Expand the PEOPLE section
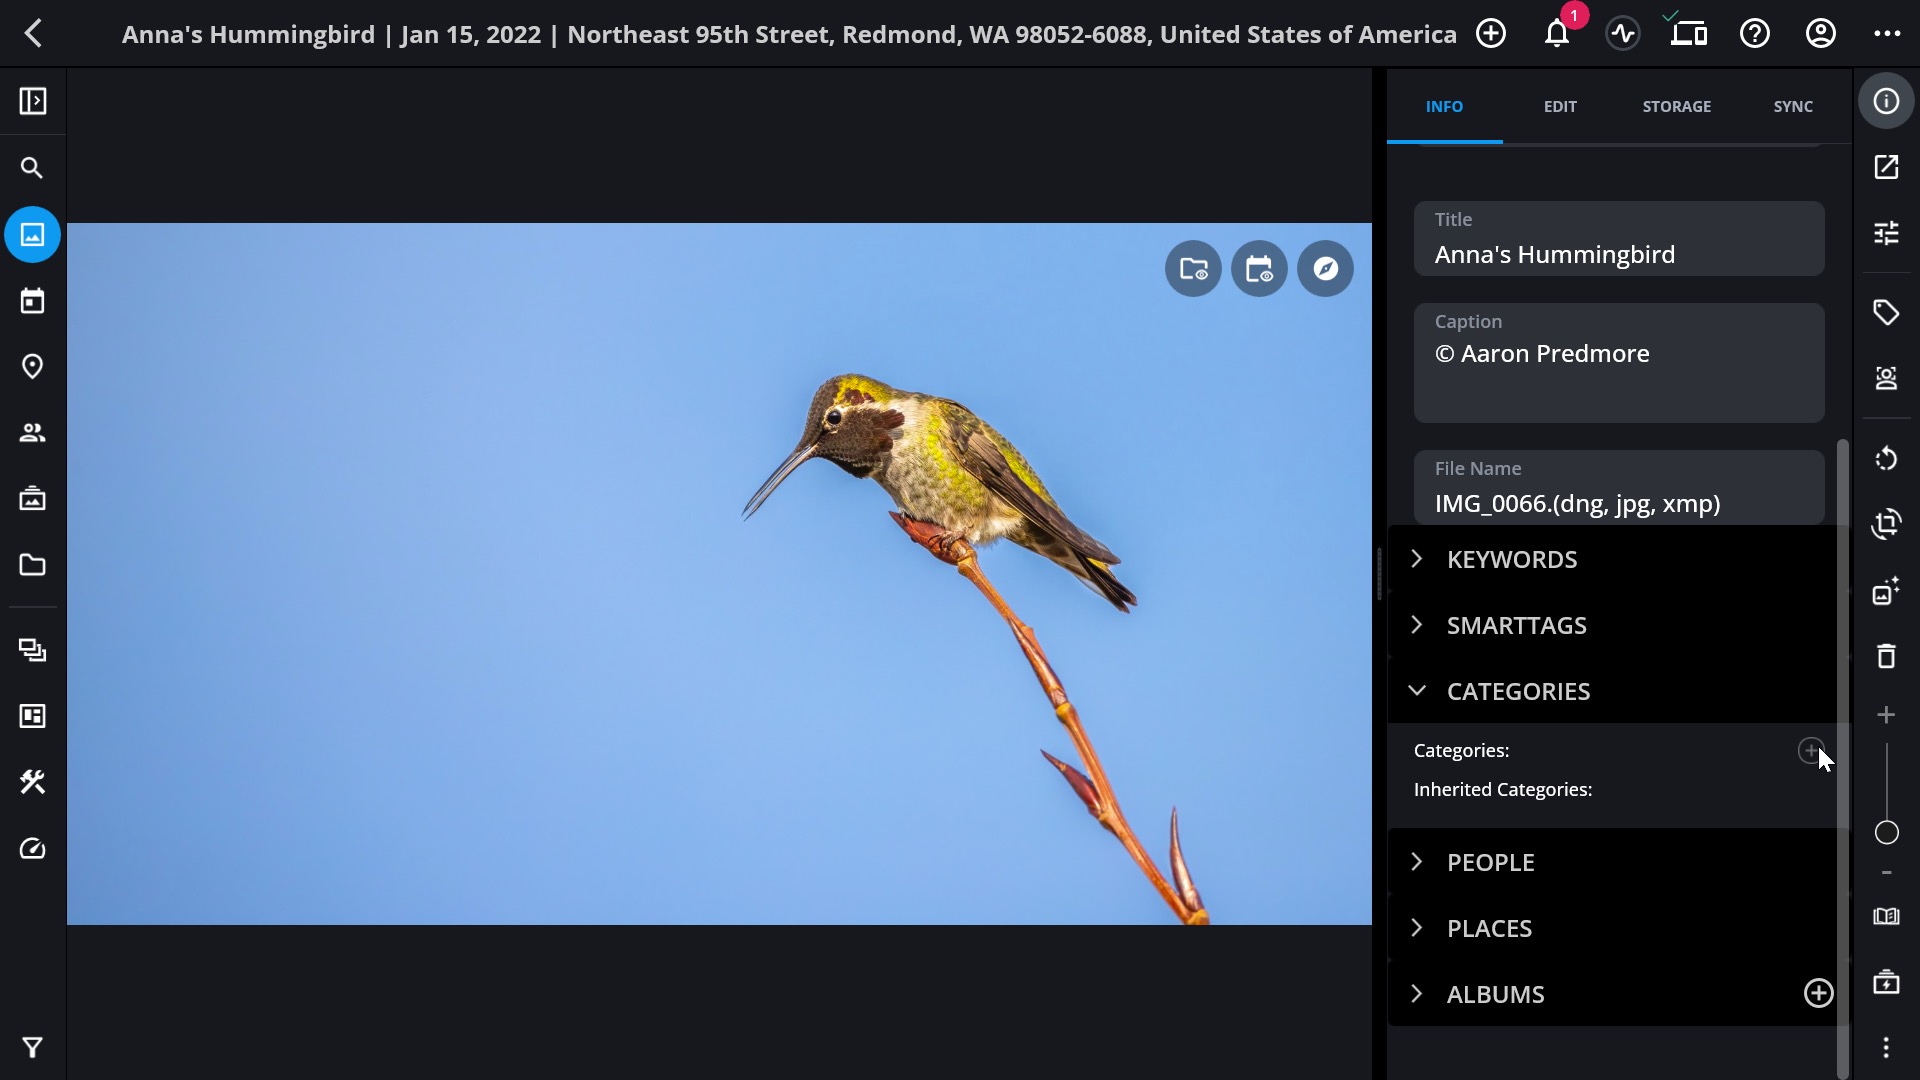1920x1080 pixels. [1612, 862]
